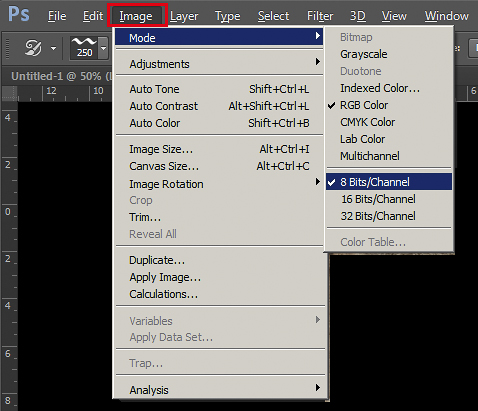Expand the Adjustments submenu
The image size is (478, 411).
click(219, 64)
